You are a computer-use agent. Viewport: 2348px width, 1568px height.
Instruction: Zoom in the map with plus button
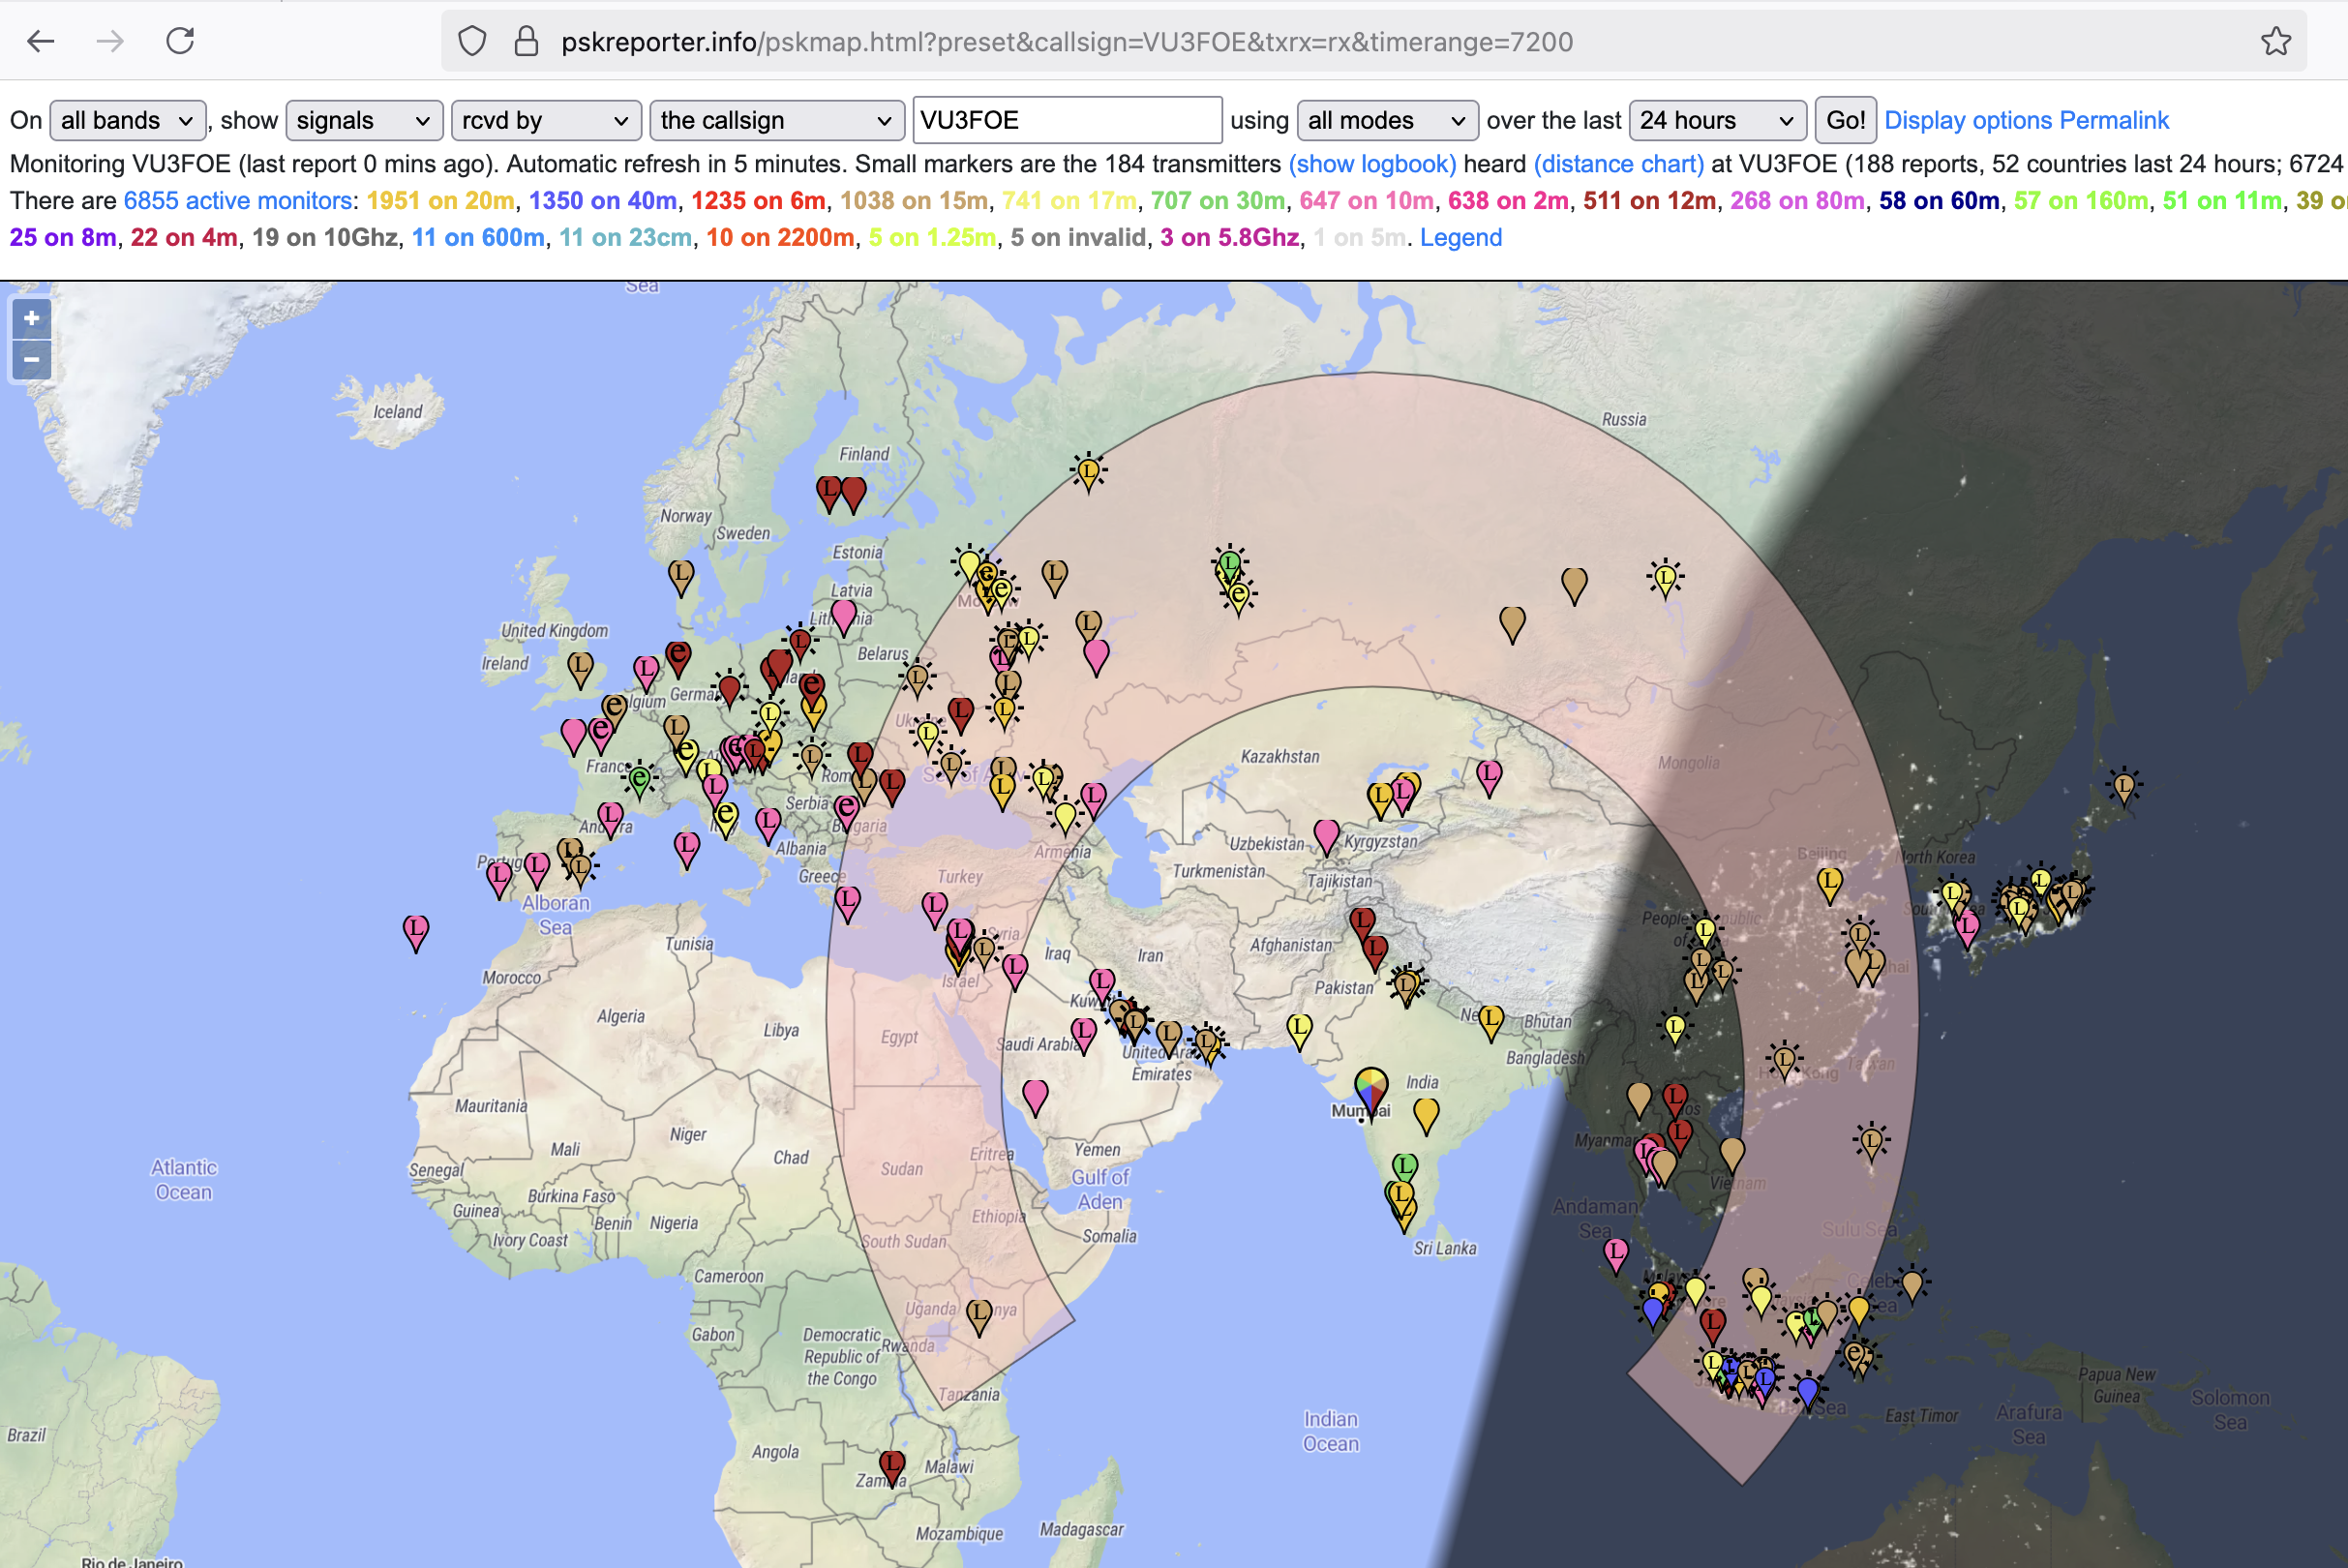pos(32,319)
